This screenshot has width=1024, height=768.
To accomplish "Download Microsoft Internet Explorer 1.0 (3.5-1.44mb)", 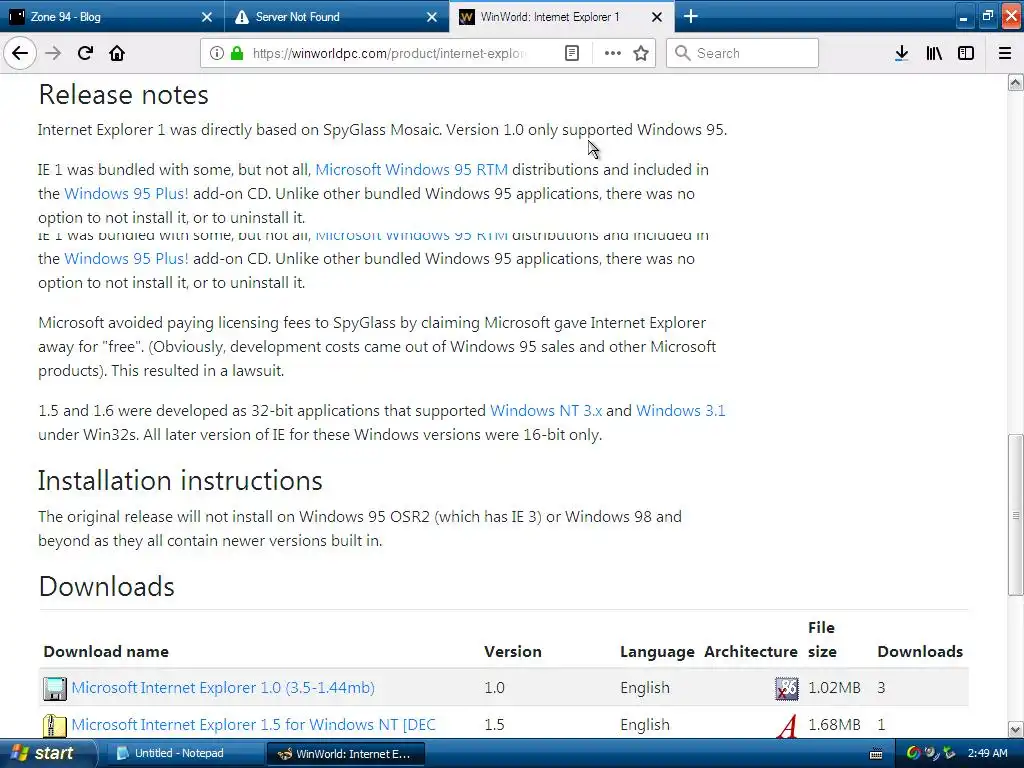I will (223, 688).
